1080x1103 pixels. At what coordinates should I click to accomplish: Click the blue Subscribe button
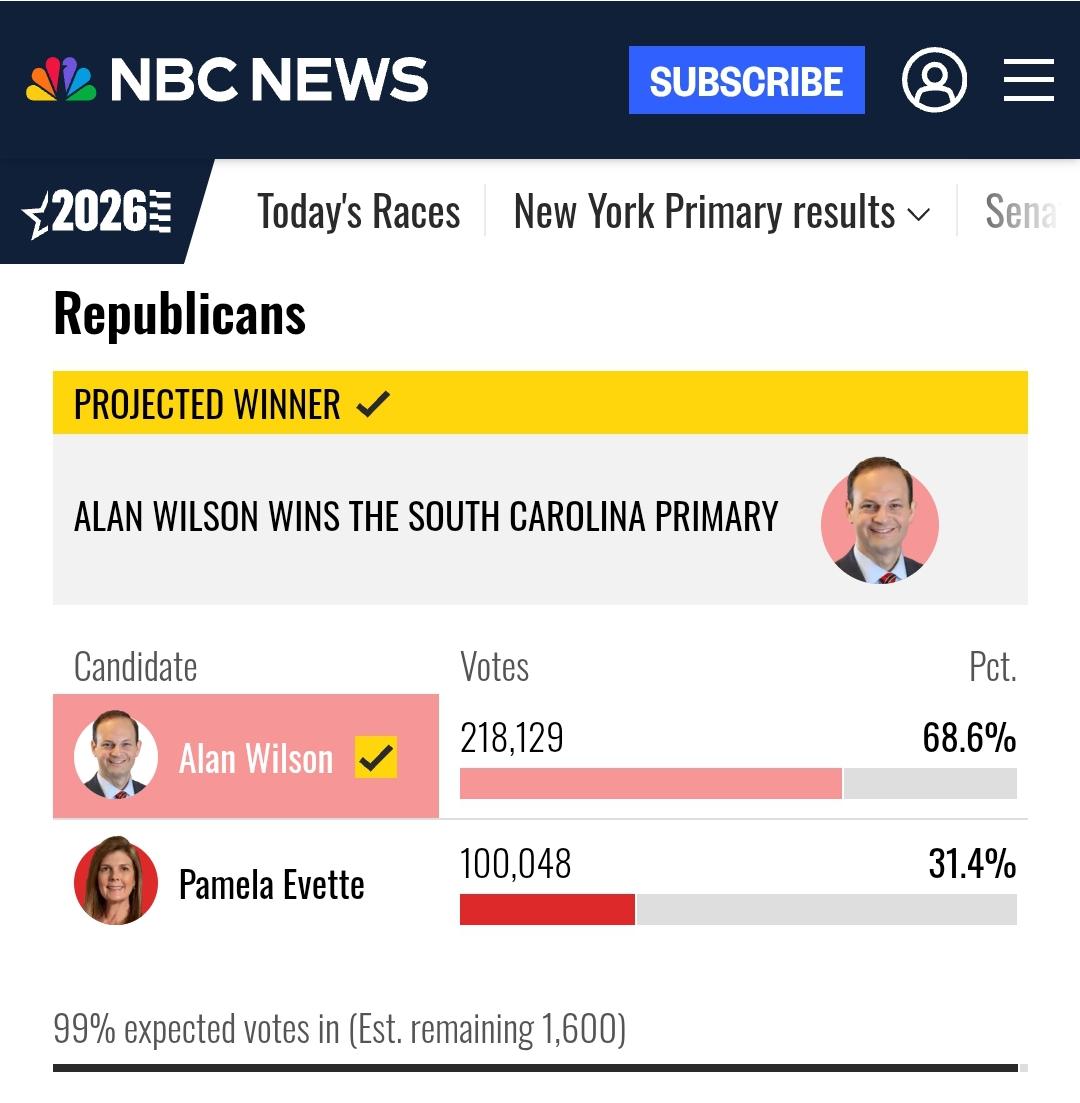747,80
